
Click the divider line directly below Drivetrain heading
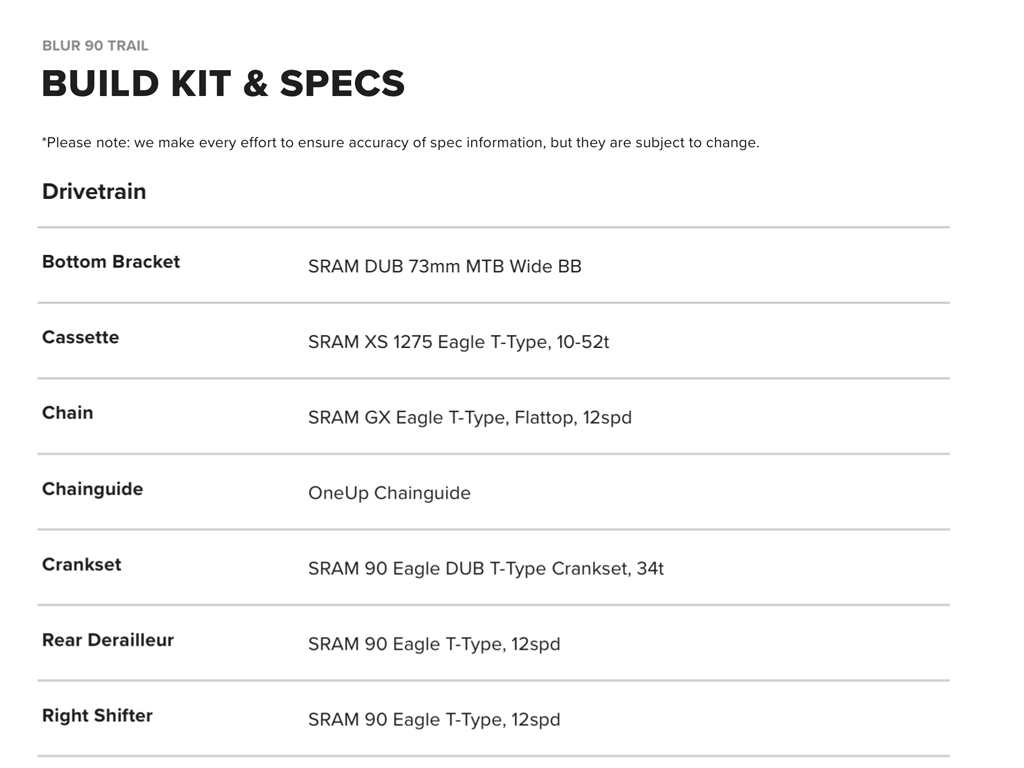click(x=493, y=228)
